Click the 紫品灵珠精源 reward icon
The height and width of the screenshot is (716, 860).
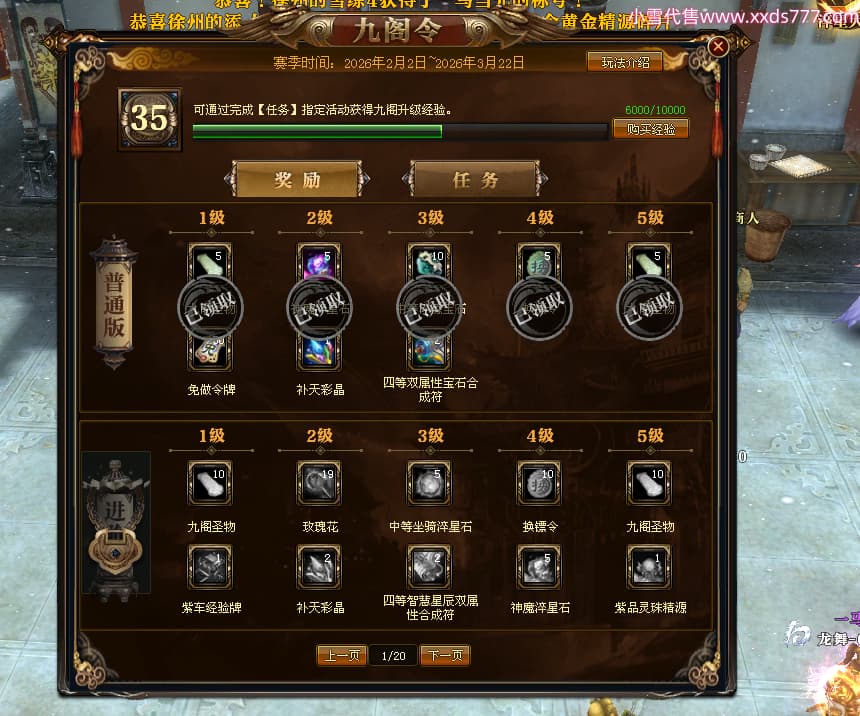[x=649, y=567]
